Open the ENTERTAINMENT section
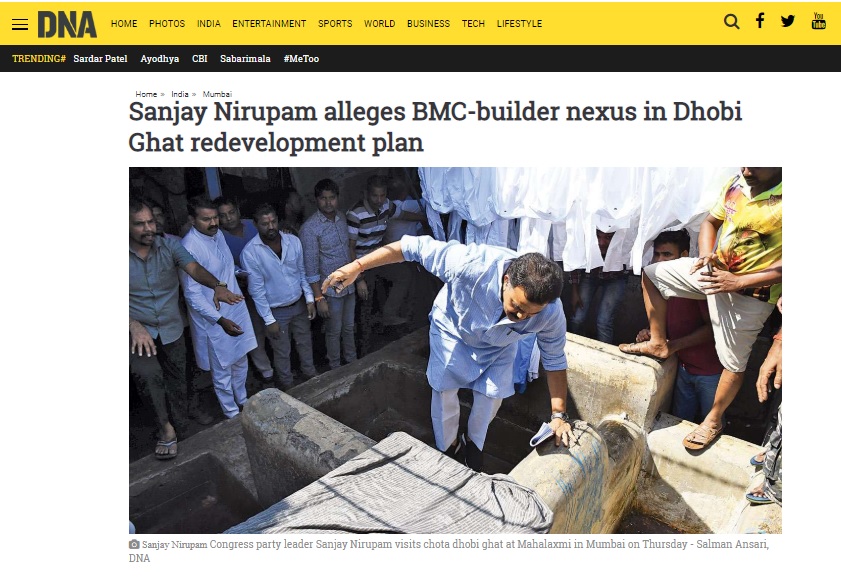This screenshot has height=582, width=841. click(269, 24)
